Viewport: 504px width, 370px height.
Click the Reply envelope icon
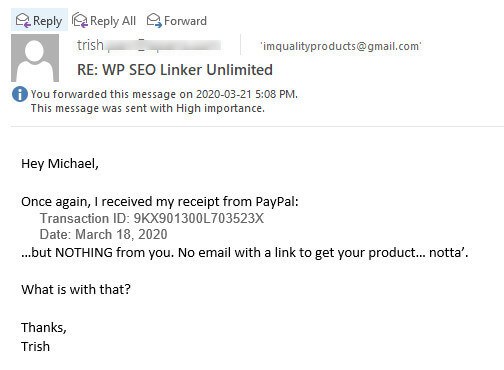tap(23, 20)
